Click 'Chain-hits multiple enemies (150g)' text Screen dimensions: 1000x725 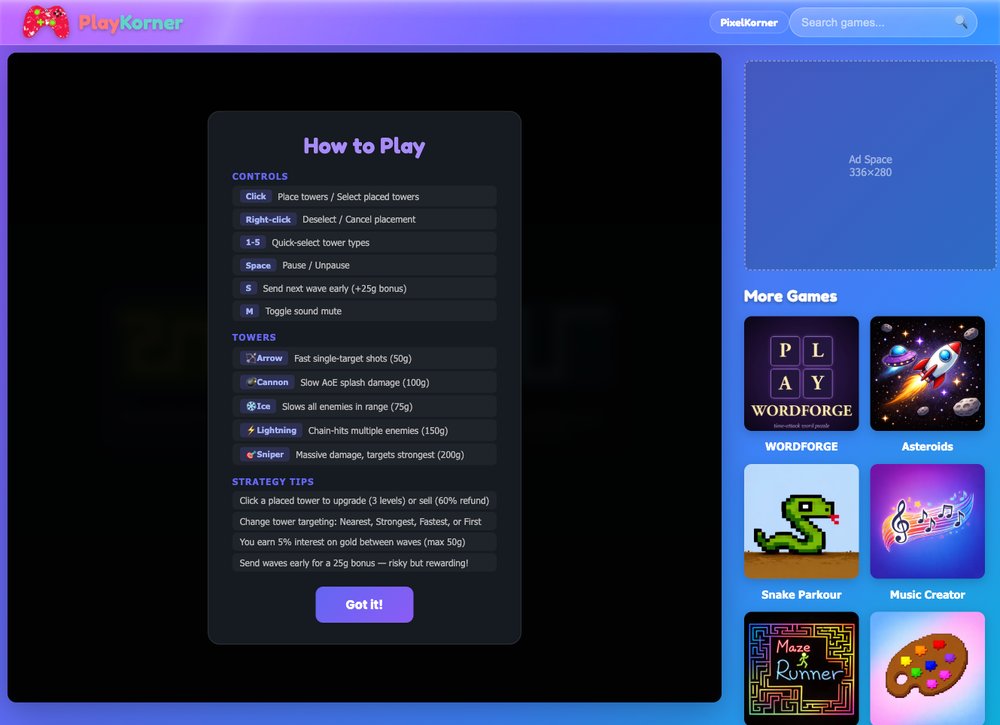(x=378, y=431)
